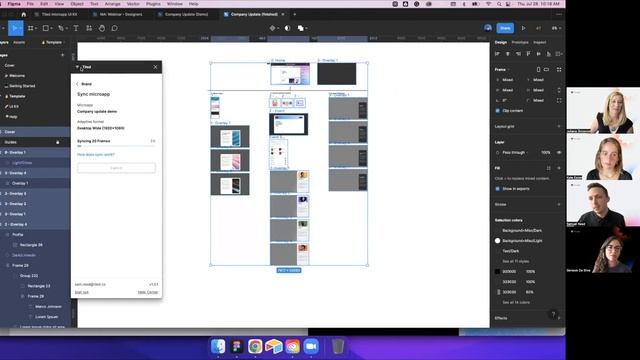Go back to Brand in plugin

[84, 84]
